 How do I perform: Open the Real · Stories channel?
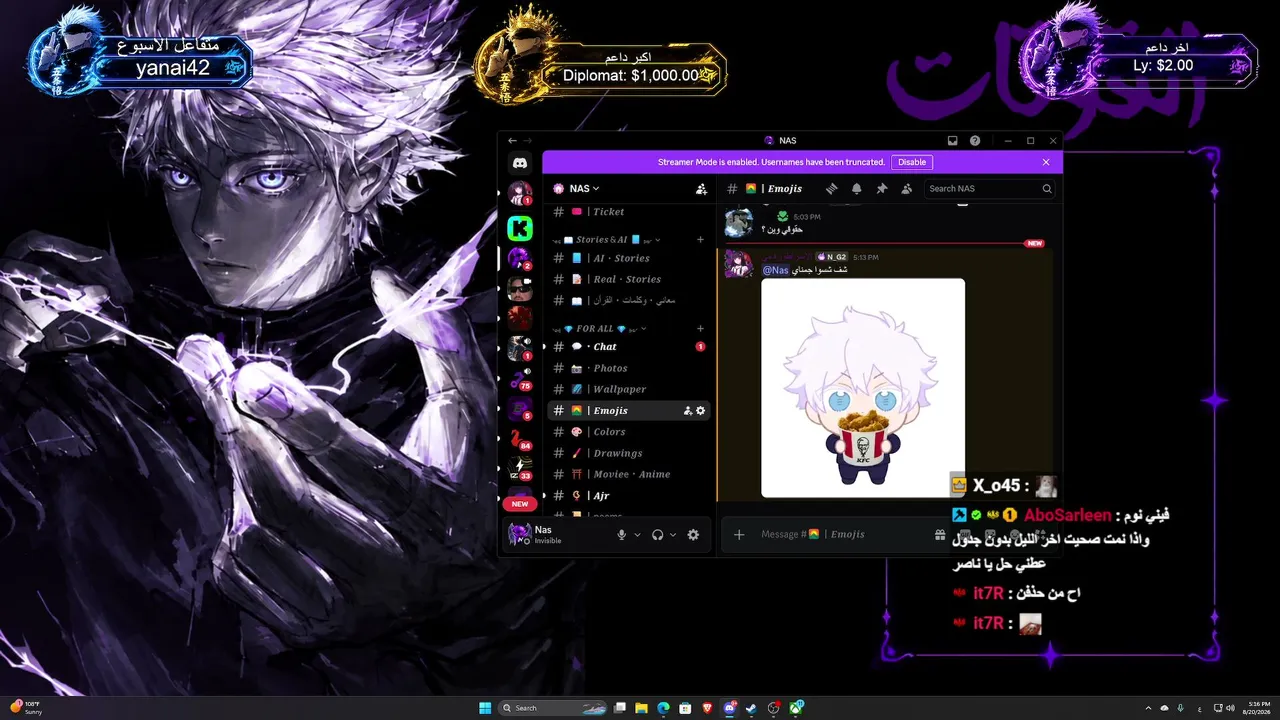point(629,279)
